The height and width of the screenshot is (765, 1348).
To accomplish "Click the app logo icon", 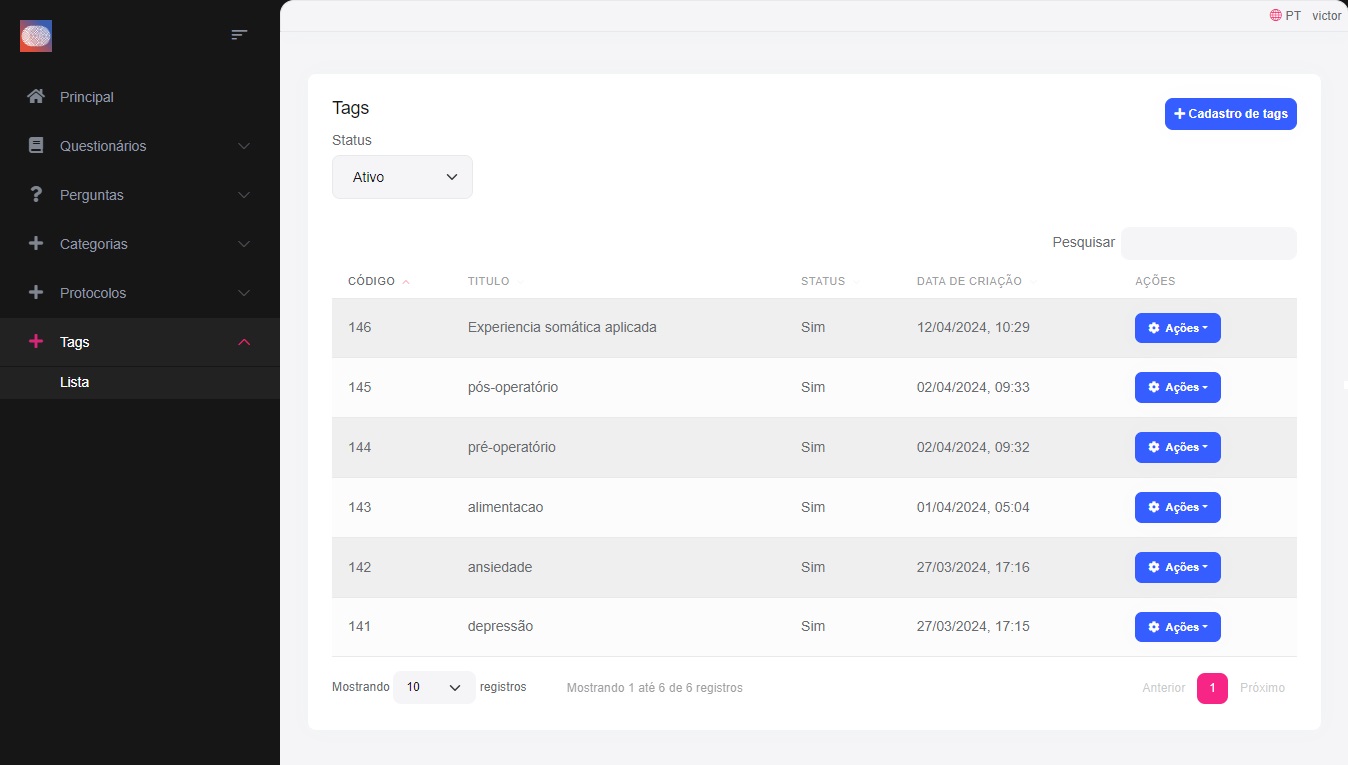I will click(36, 37).
